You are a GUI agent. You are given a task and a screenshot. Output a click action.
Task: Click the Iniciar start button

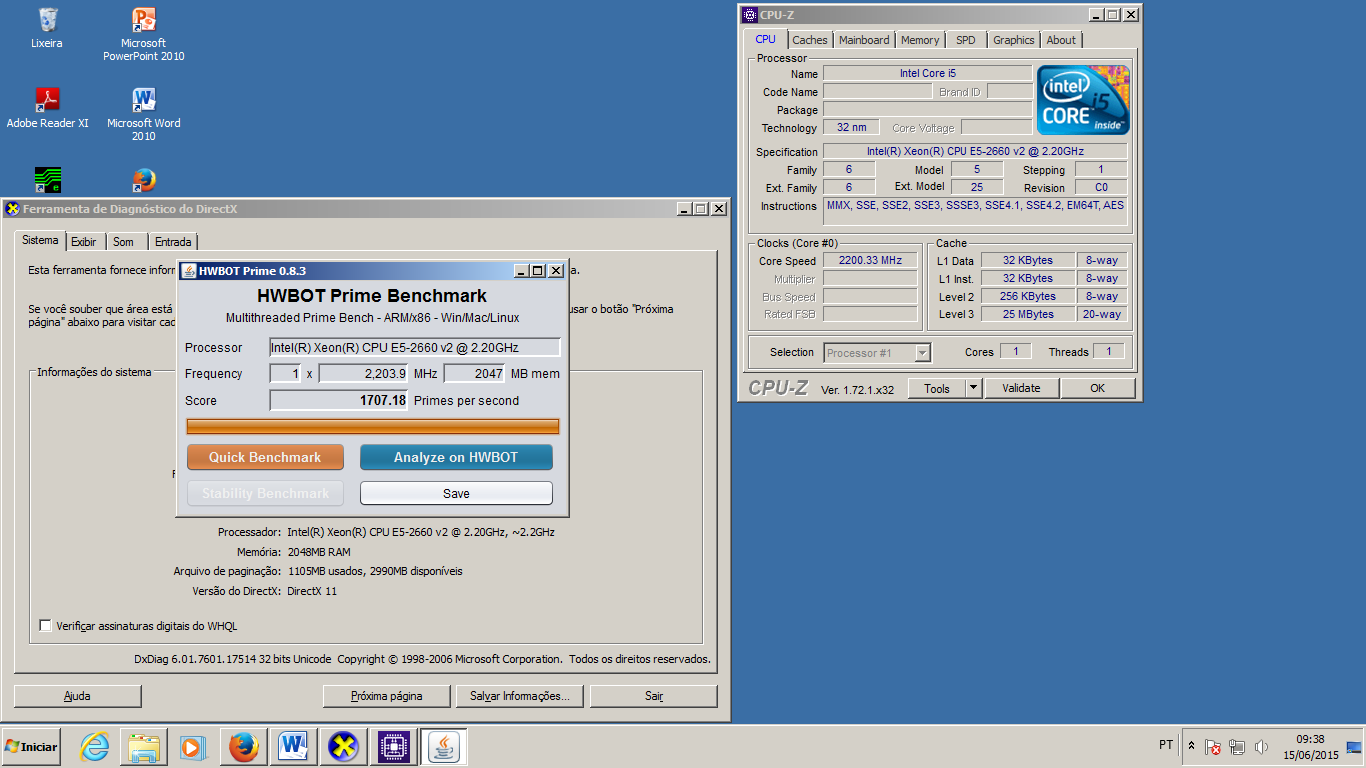point(31,746)
